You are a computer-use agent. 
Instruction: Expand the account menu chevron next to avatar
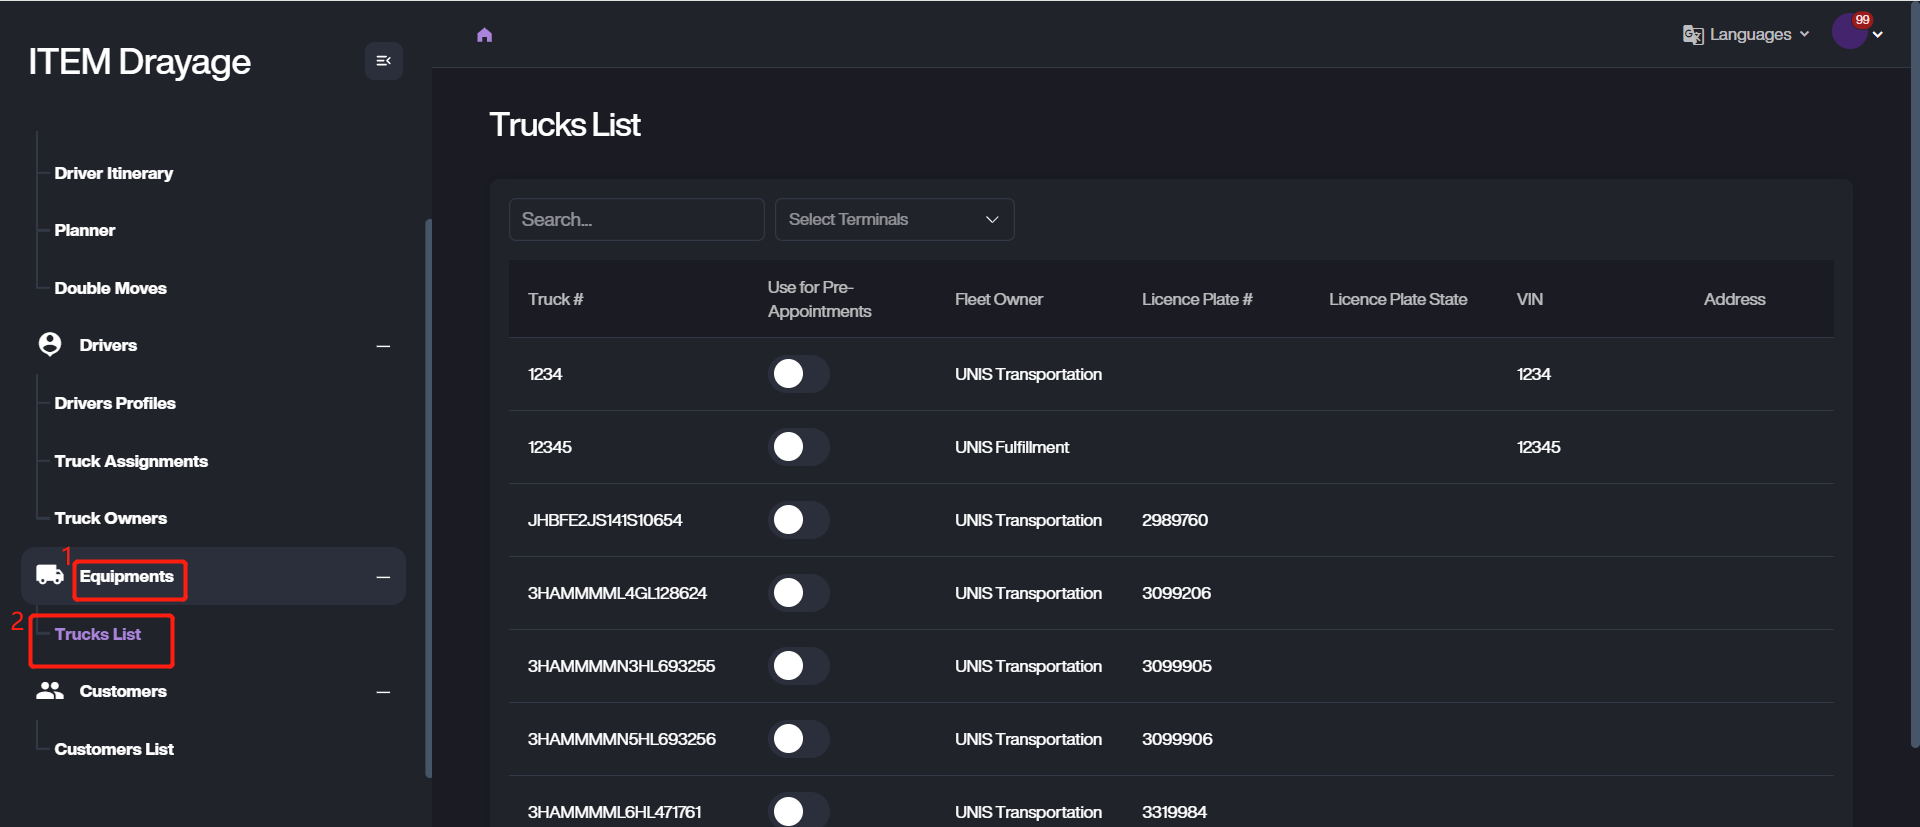pyautogui.click(x=1878, y=35)
